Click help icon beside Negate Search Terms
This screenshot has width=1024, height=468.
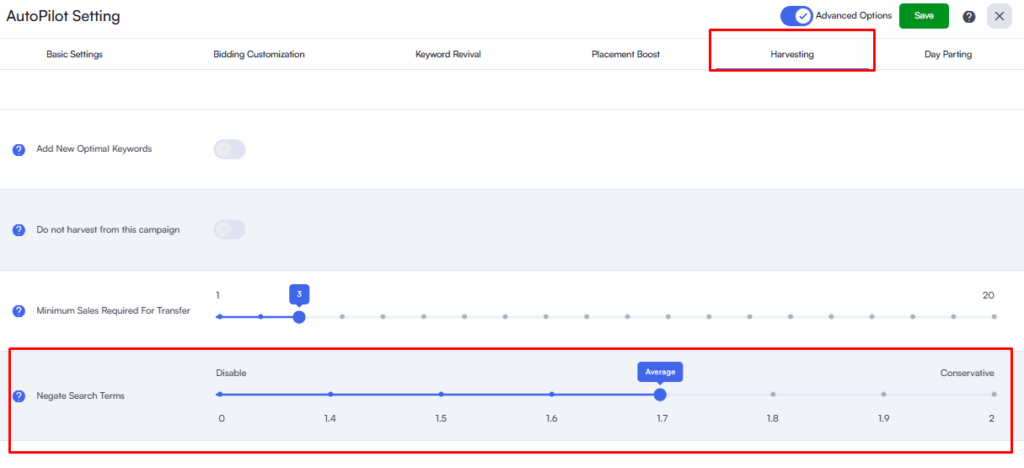tap(18, 396)
